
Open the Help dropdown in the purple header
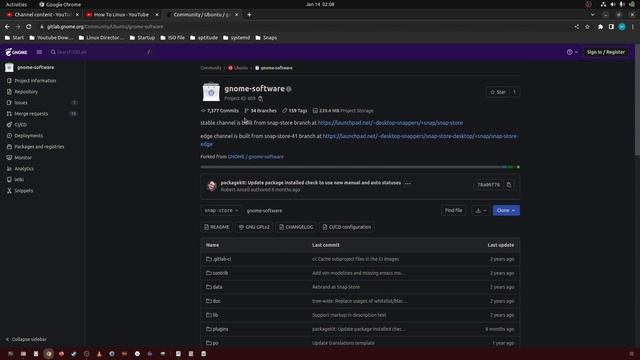pyautogui.click(x=572, y=52)
